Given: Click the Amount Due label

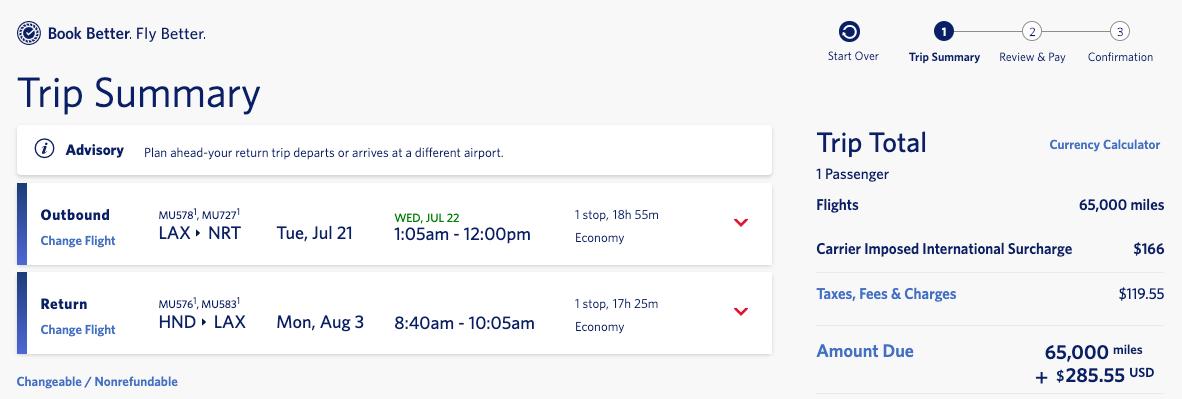Looking at the screenshot, I should pyautogui.click(x=865, y=351).
